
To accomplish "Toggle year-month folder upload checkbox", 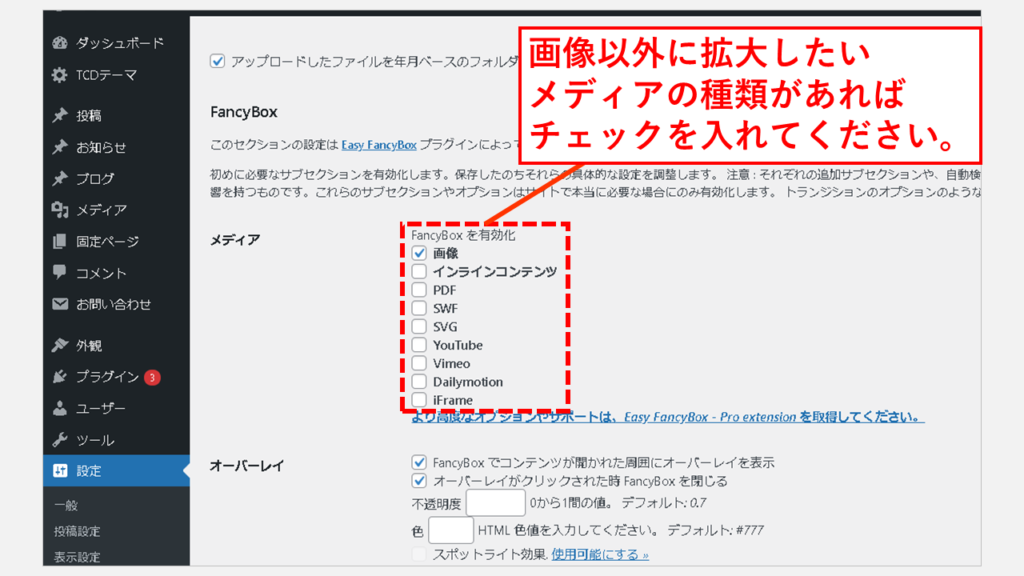I will 217,61.
